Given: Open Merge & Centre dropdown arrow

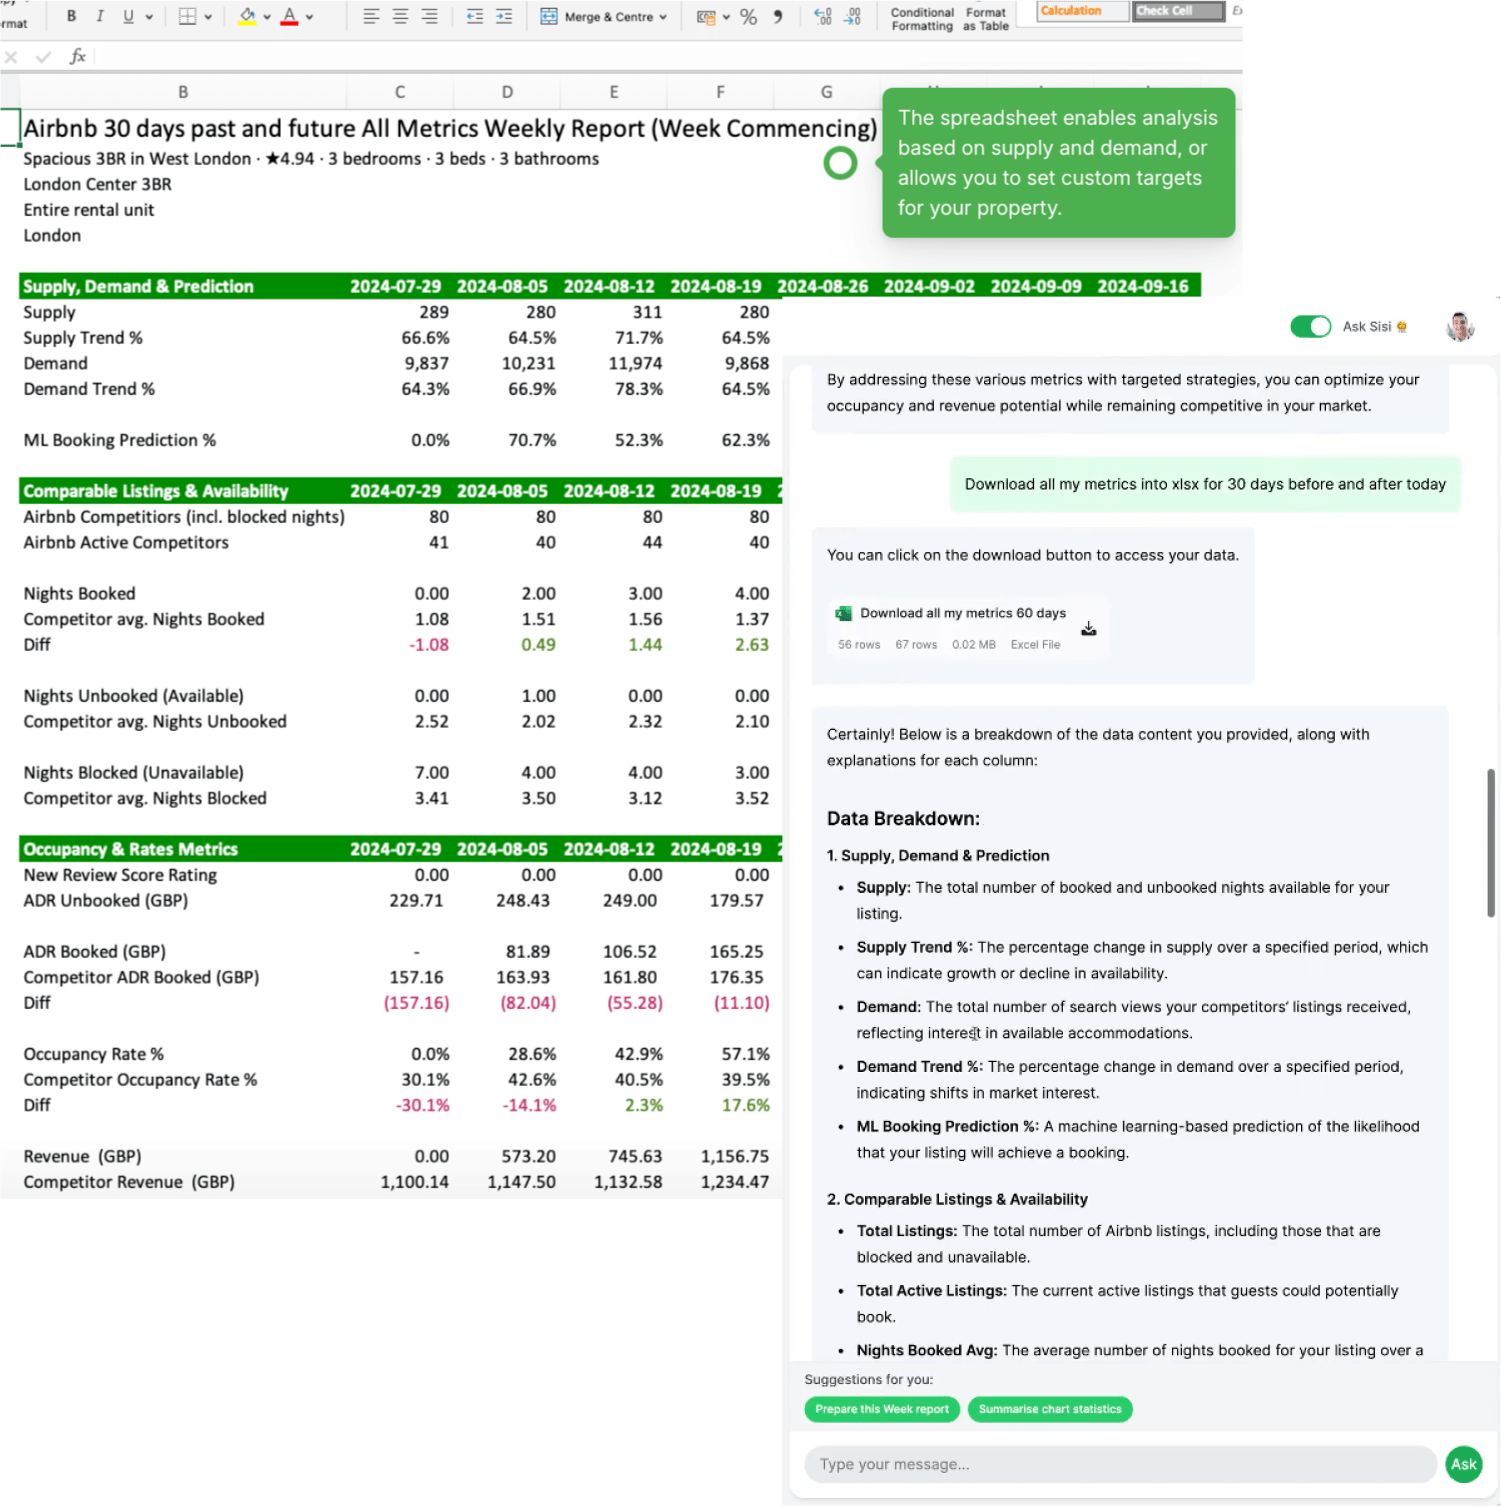Looking at the screenshot, I should (x=662, y=17).
